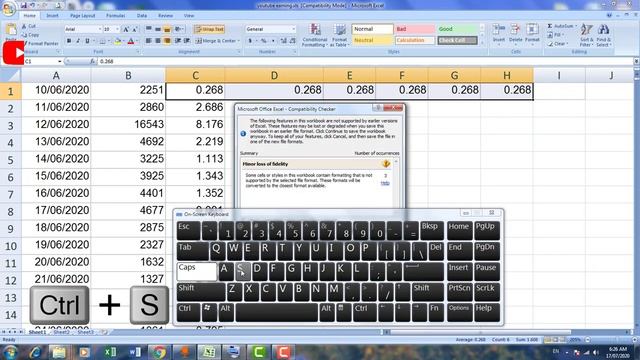The image size is (640, 360).
Task: Open the round Office button menu
Action: pos(8,9)
